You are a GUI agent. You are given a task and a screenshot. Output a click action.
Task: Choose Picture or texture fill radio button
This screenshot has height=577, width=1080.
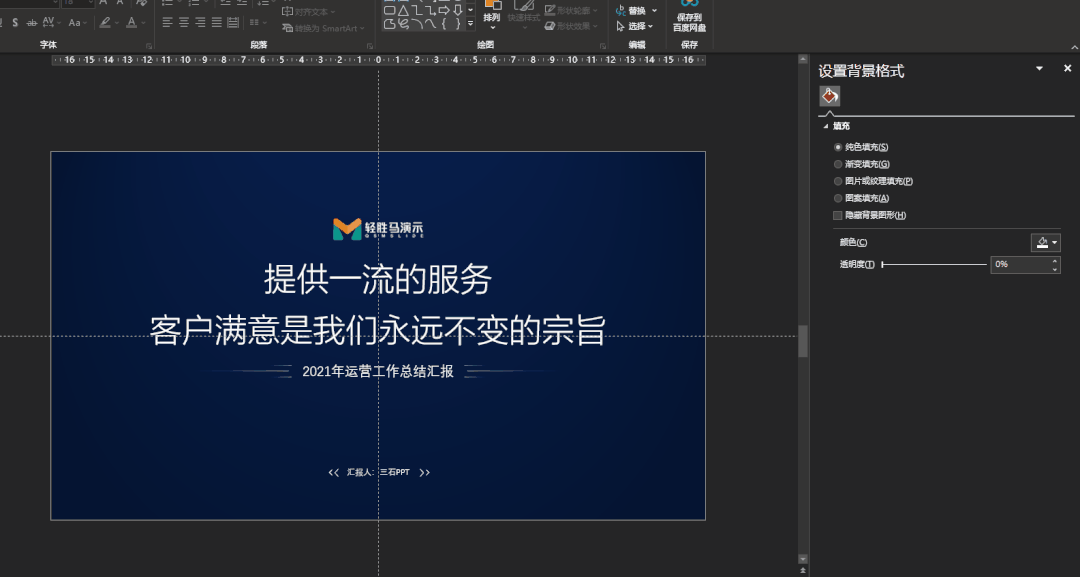838,181
